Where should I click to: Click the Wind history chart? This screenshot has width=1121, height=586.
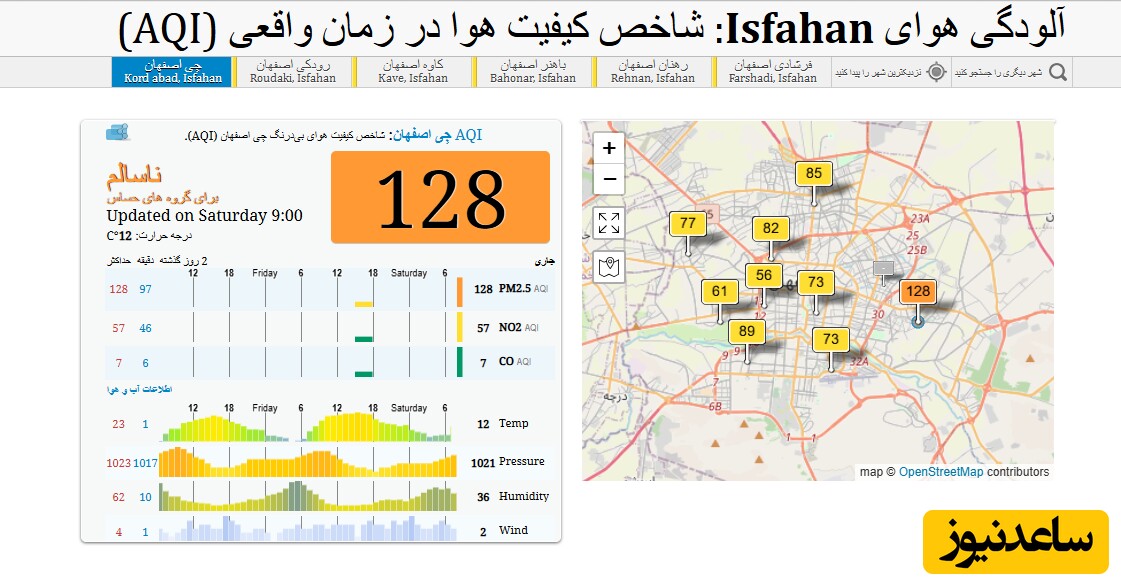point(307,528)
